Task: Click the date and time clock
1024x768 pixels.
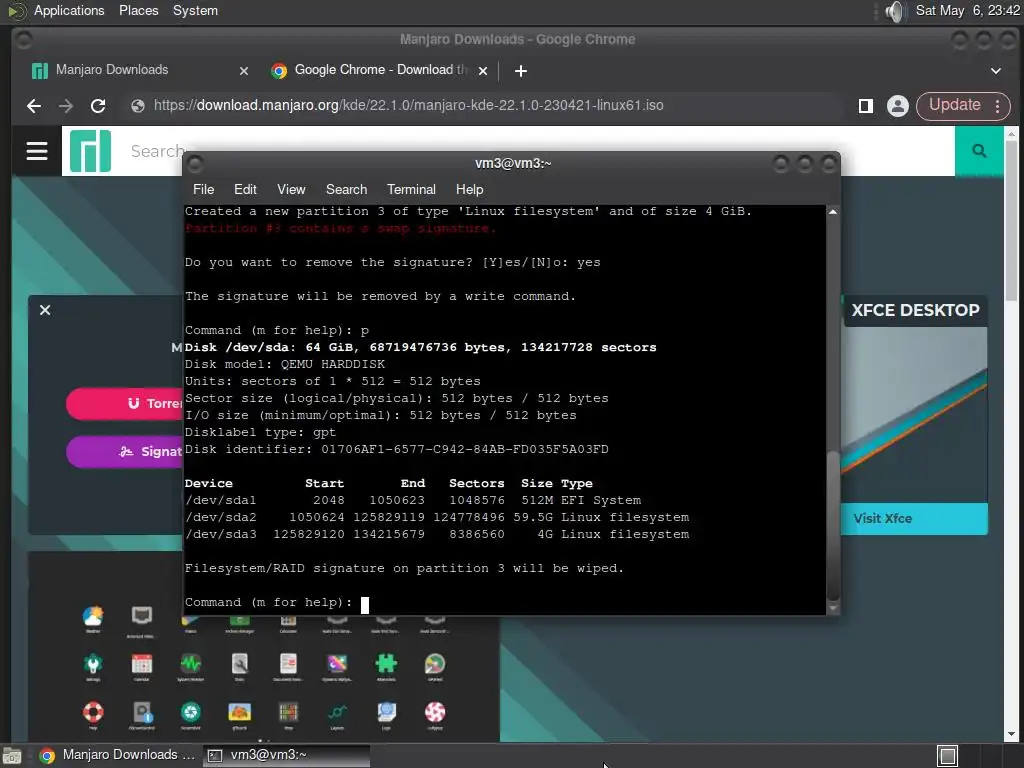Action: pos(967,11)
